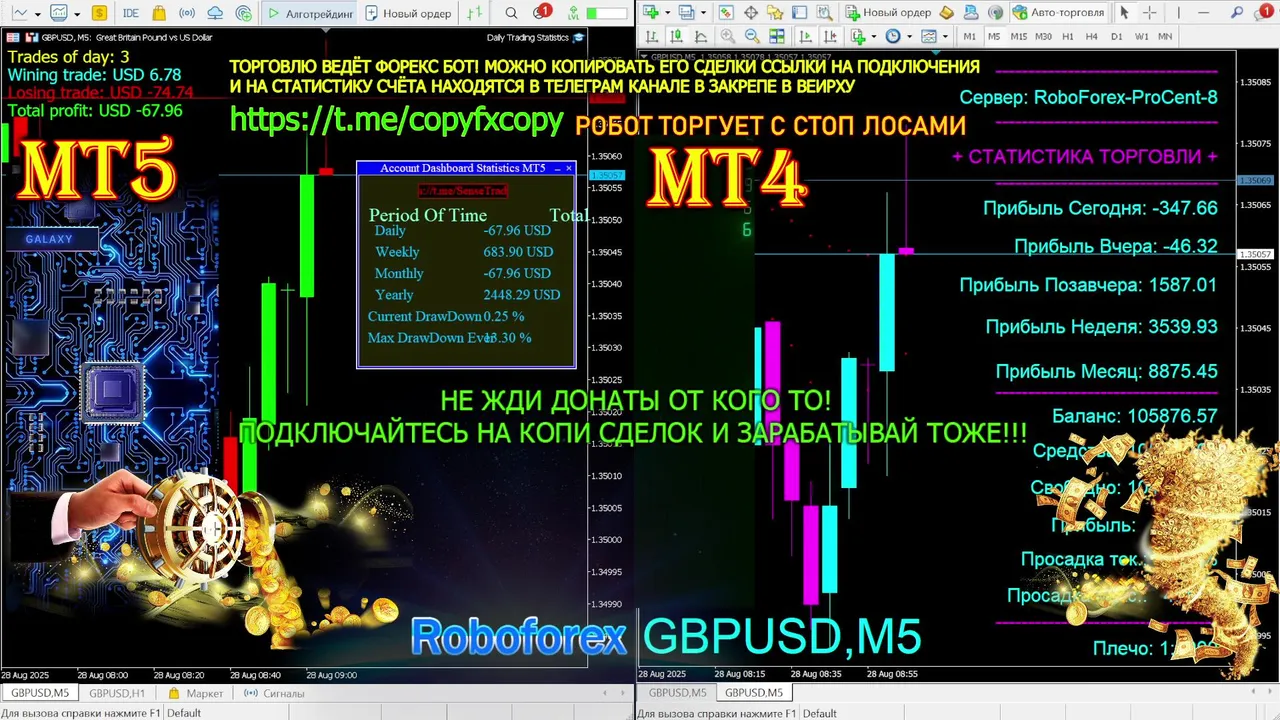Open the Market shopping bag icon in MT5 toolbar
Viewport: 1280px width, 720px height.
159,13
